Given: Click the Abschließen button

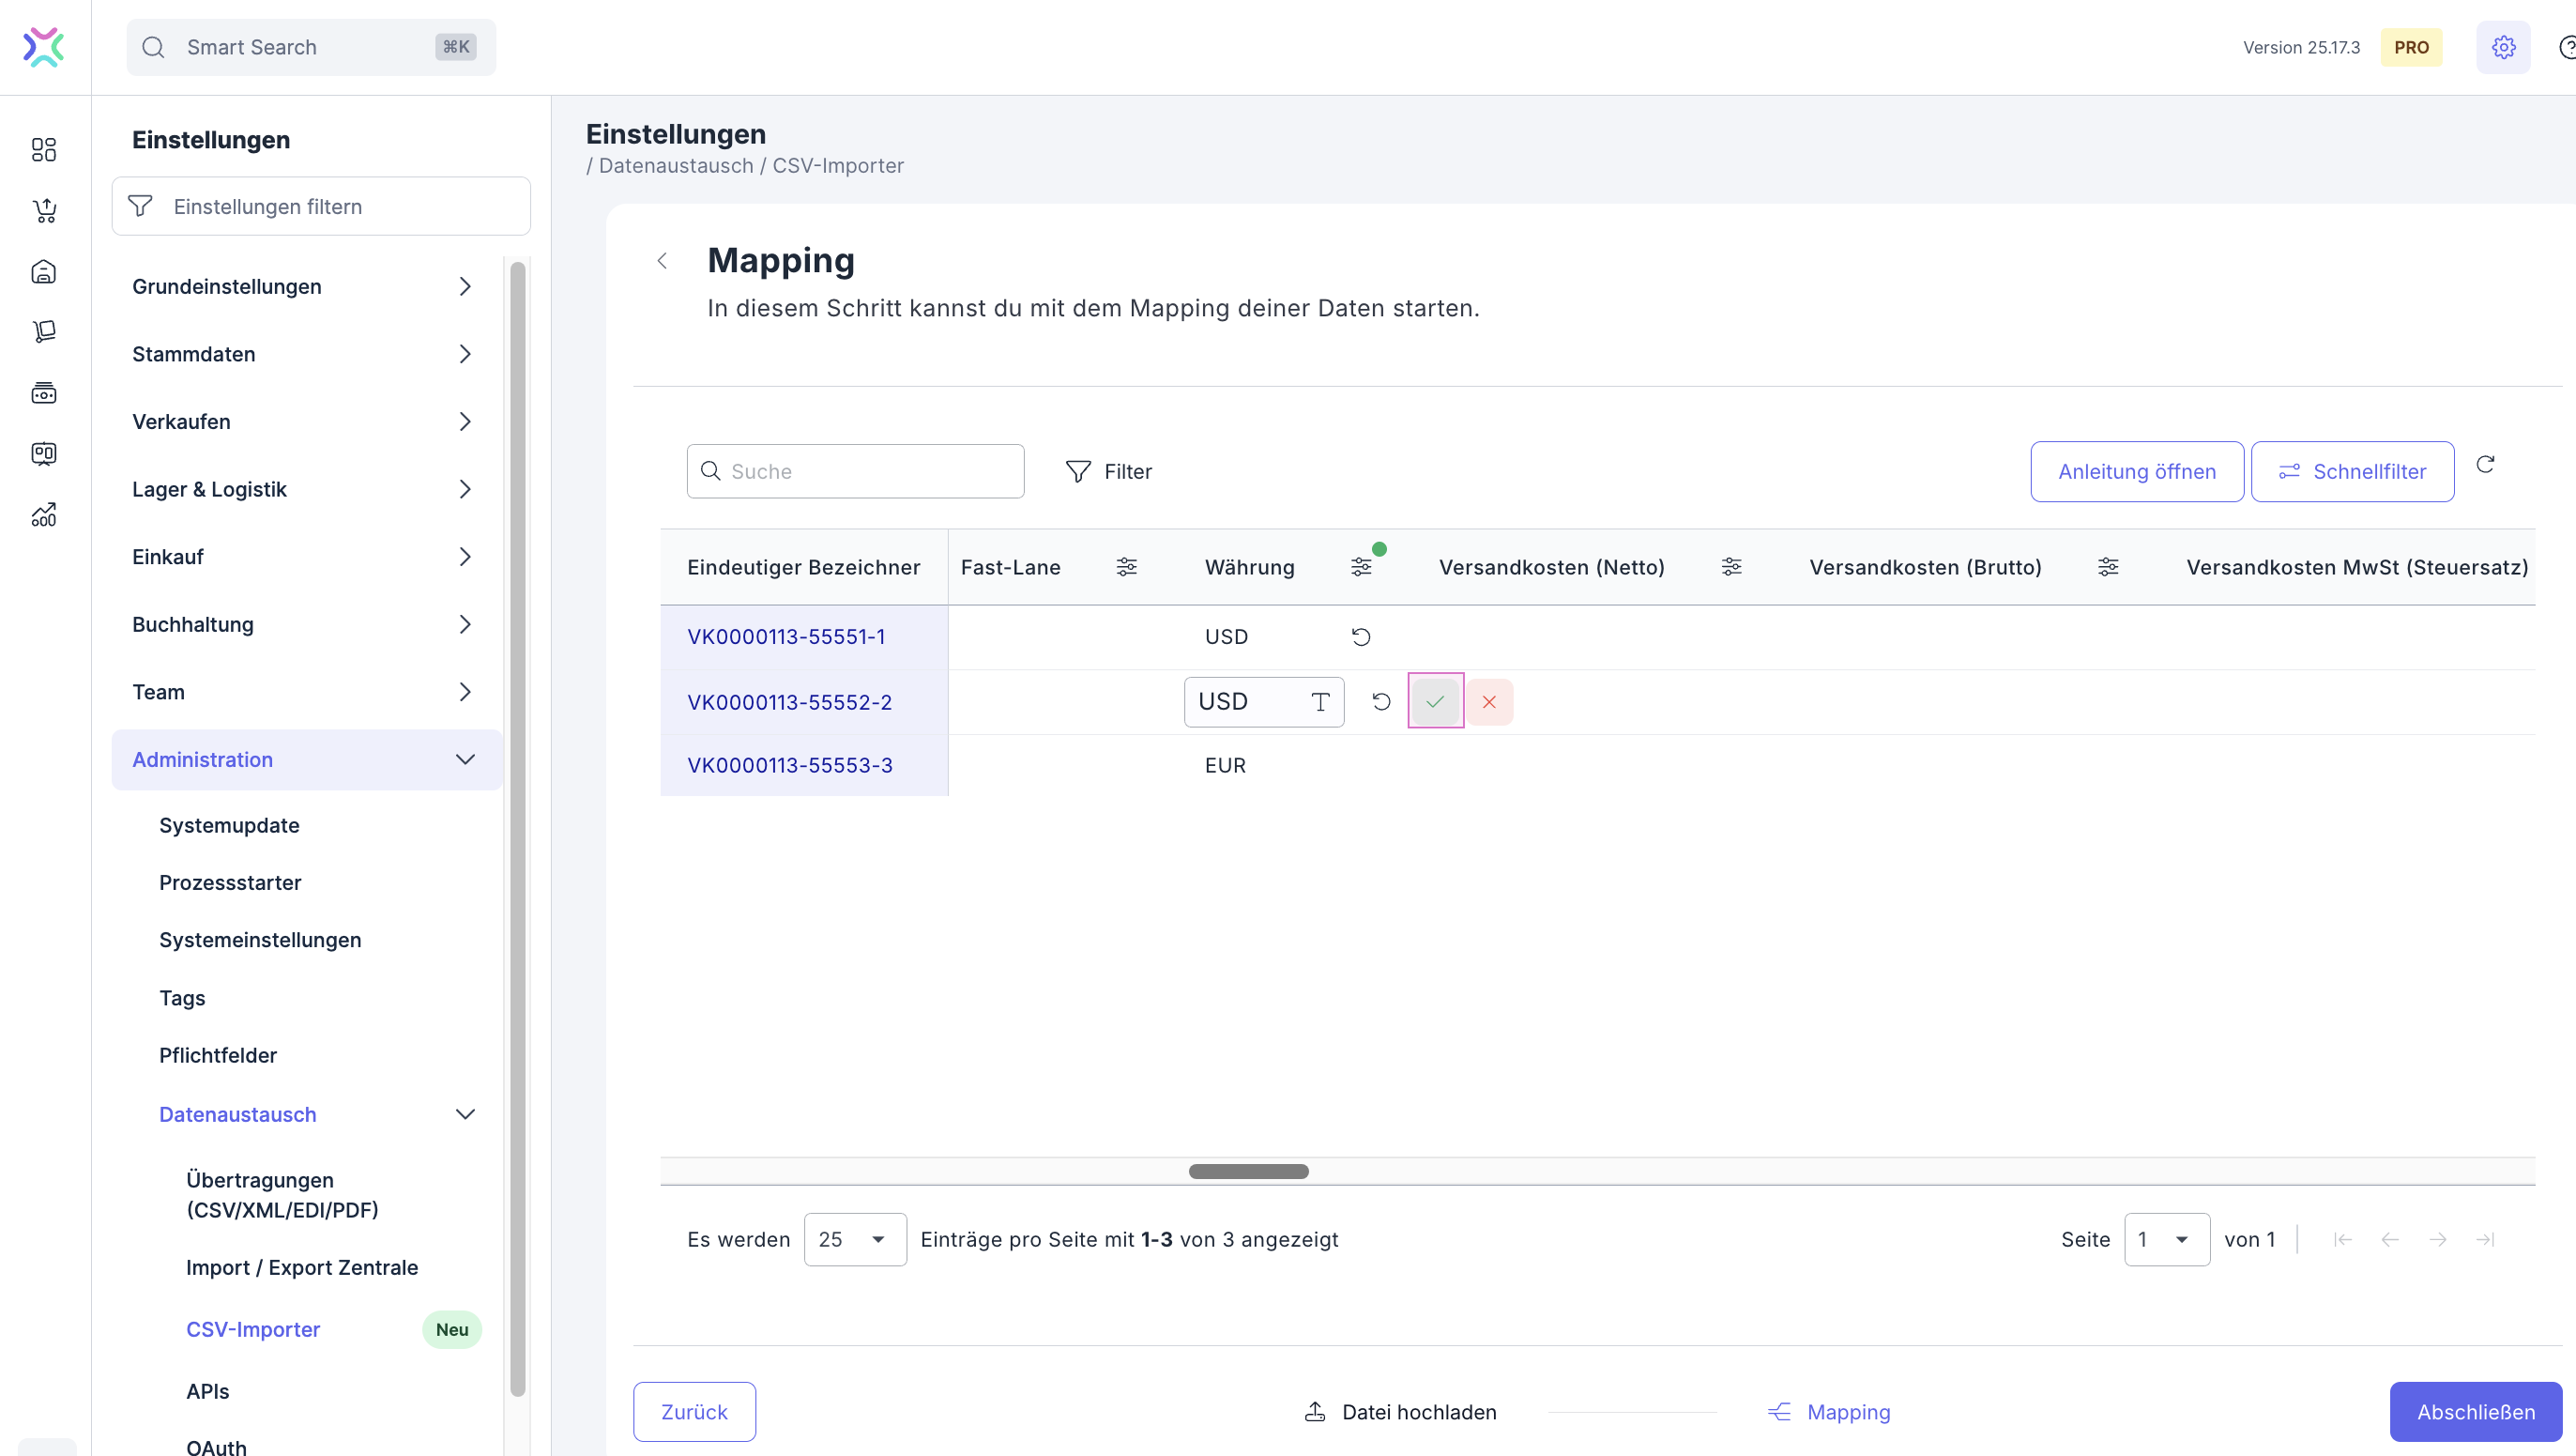Looking at the screenshot, I should (x=2475, y=1411).
